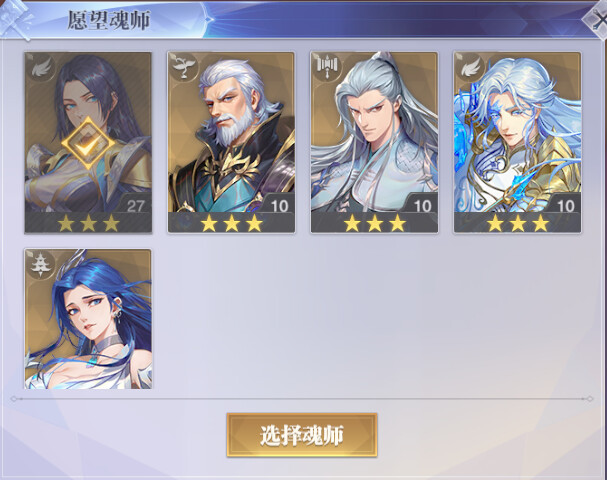Click the 选择魂师 confirm button
Image resolution: width=607 pixels, height=480 pixels.
coord(302,435)
